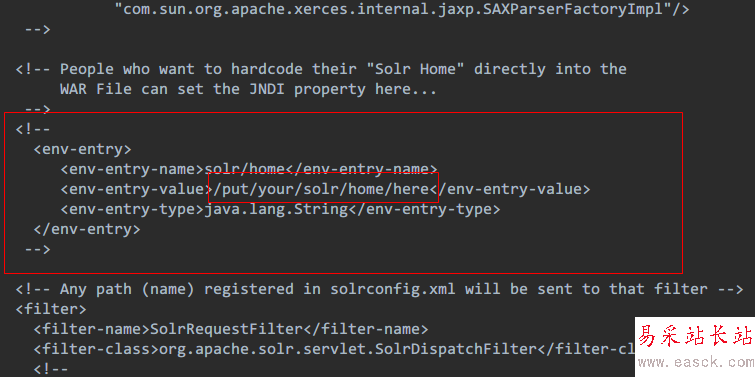Click the www.easck.com watermark link

(x=697, y=362)
